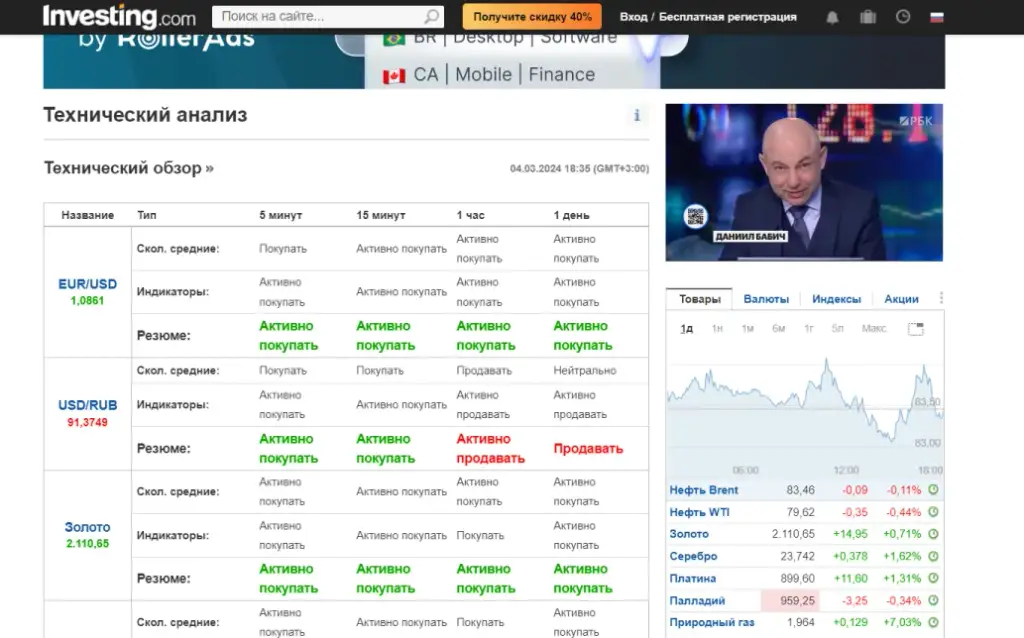Click the timestamp 04.03.2024 18:35

(579, 168)
